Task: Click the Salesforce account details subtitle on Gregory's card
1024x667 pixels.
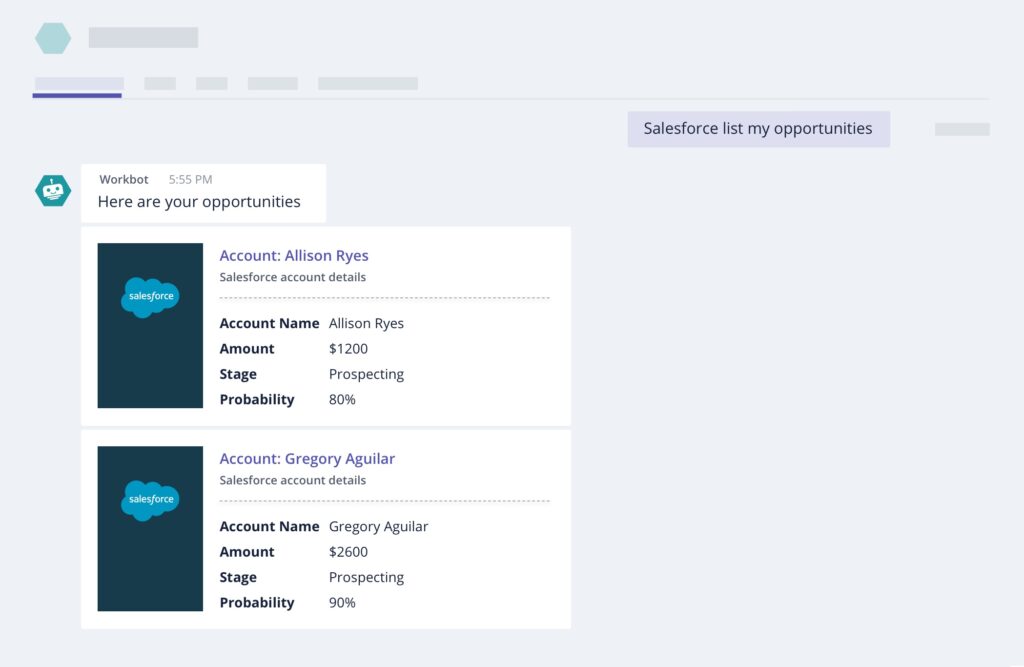Action: 292,480
